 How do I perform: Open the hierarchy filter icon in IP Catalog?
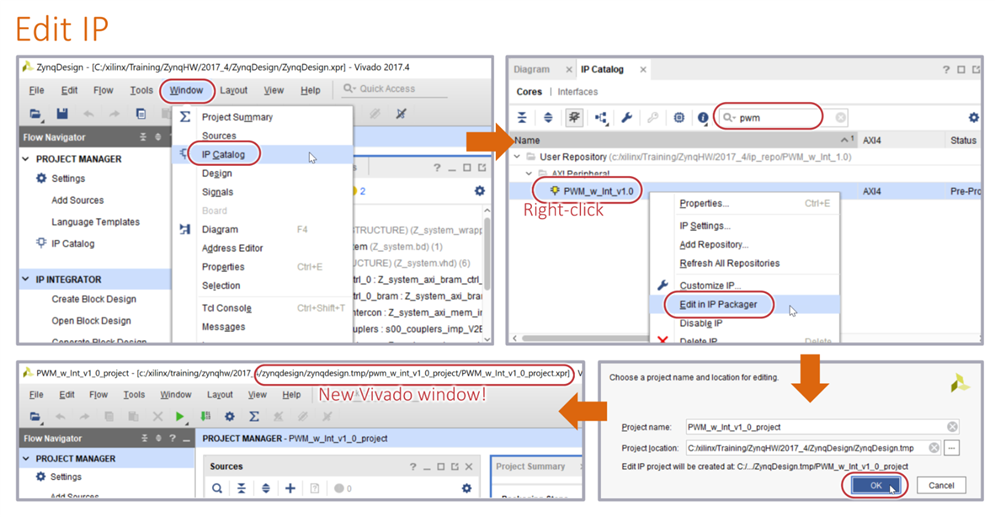click(601, 117)
